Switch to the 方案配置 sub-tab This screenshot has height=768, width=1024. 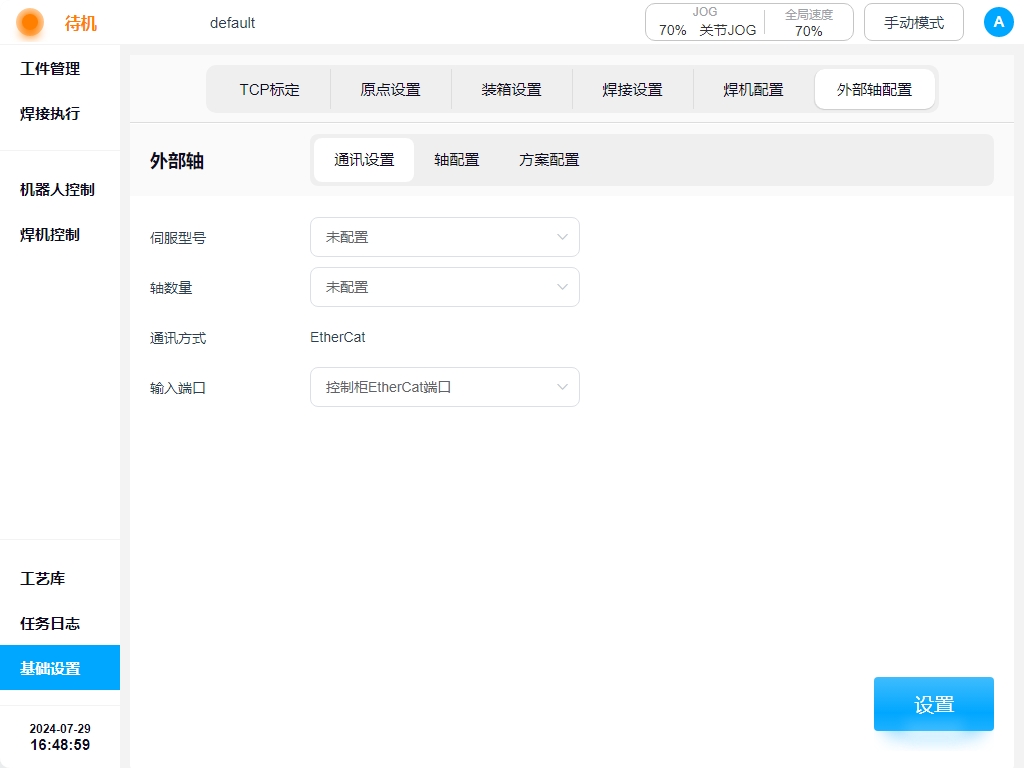coord(549,160)
